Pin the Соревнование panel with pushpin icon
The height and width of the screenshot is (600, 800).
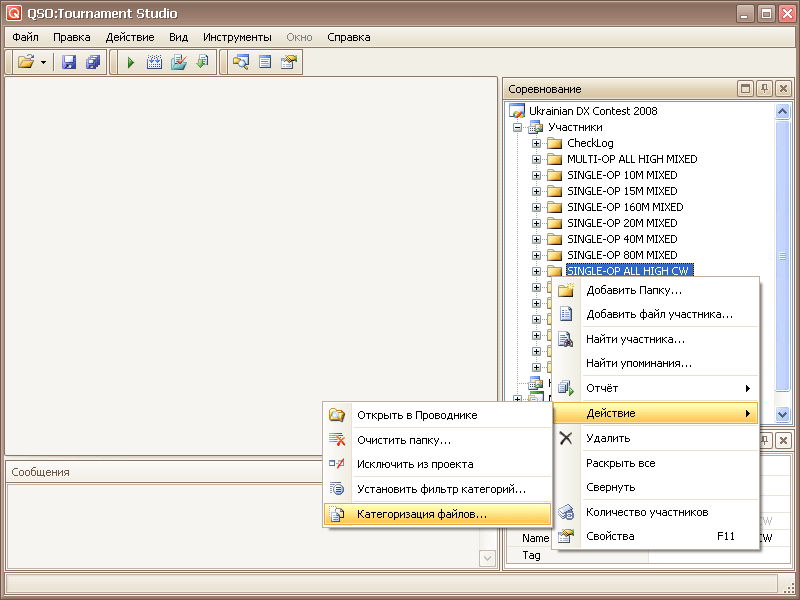pyautogui.click(x=764, y=89)
